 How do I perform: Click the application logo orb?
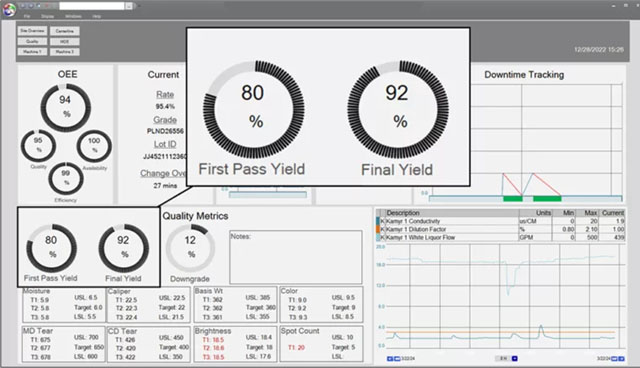[9, 9]
